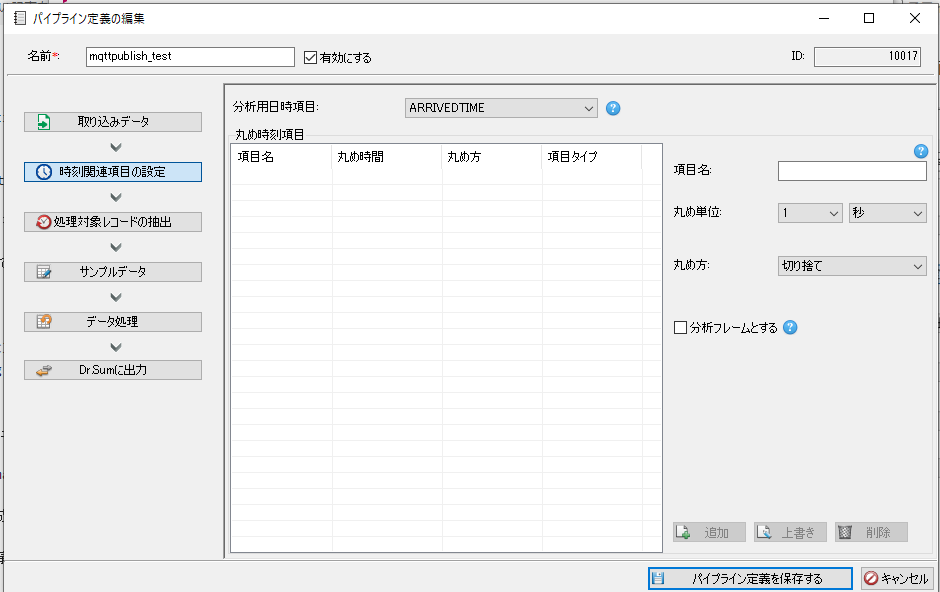
Task: Click chevron below 時刻関連項目の設定
Action: pos(116,197)
